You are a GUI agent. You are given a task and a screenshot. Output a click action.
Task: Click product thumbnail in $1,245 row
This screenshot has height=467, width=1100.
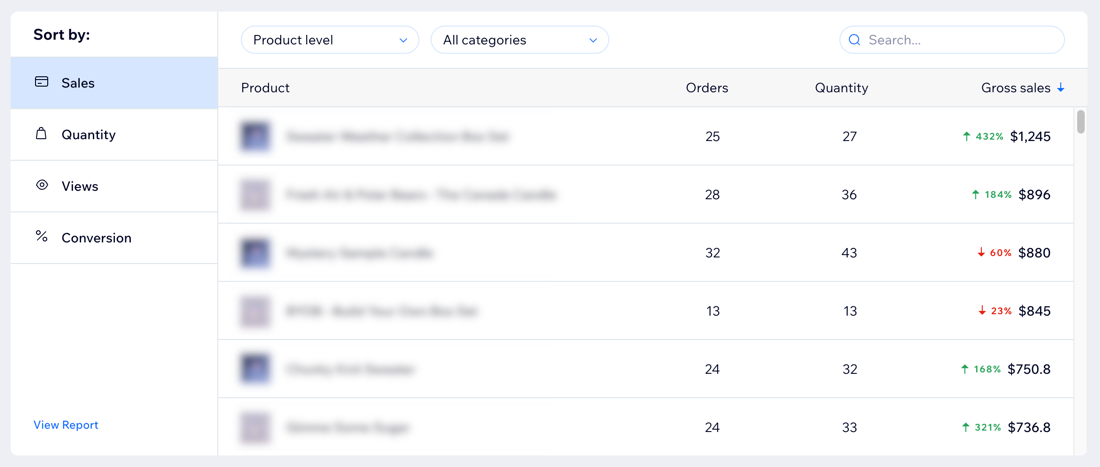point(255,137)
